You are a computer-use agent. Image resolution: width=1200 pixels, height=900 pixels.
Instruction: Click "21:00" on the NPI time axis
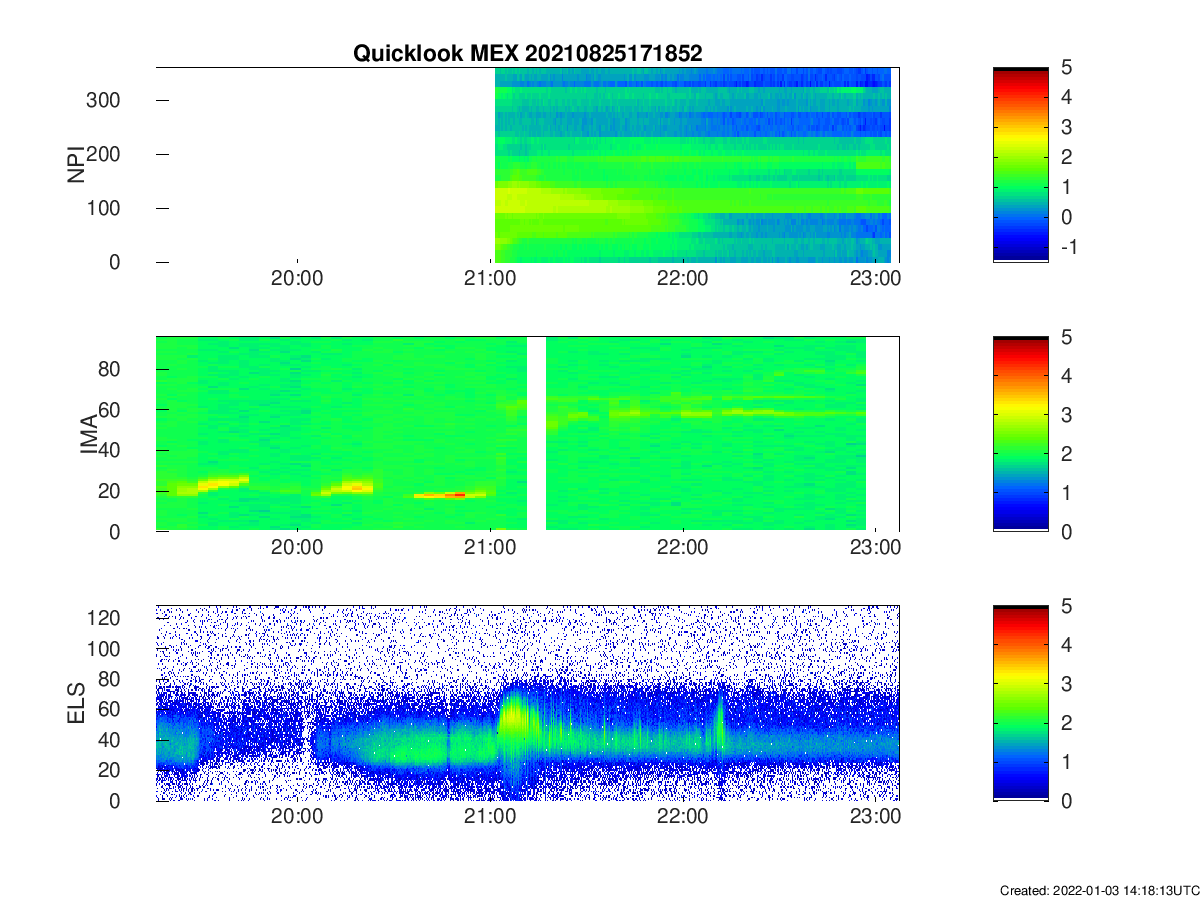pos(490,279)
